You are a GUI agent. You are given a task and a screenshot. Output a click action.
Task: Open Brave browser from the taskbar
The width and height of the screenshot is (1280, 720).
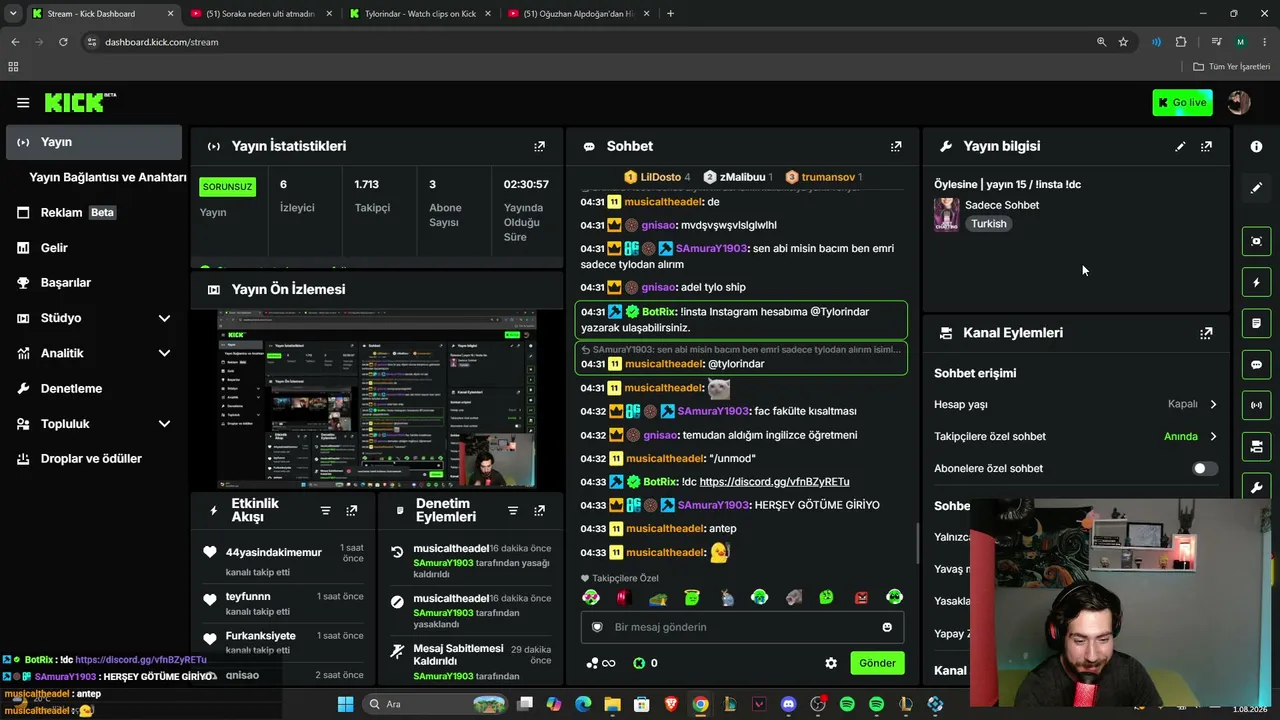coord(671,704)
